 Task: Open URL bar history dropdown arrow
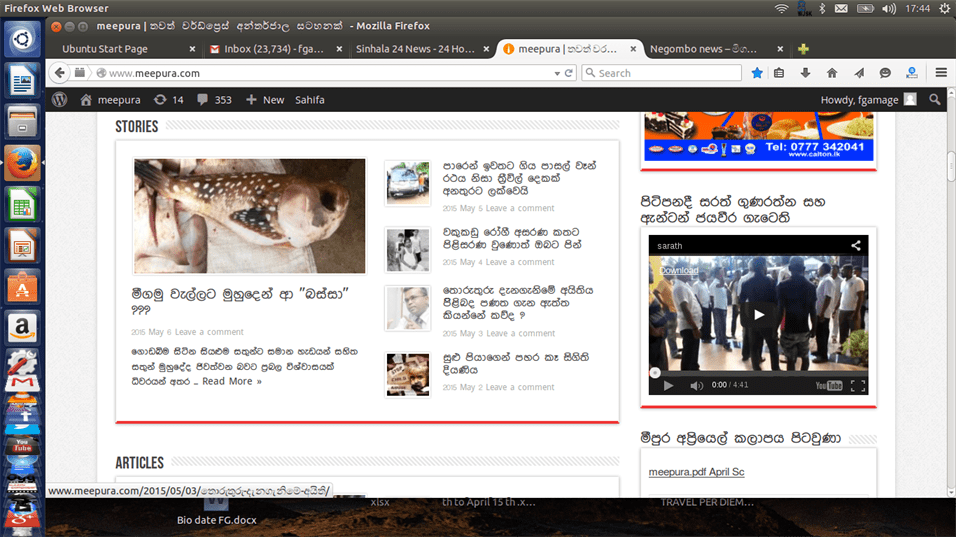coord(557,73)
